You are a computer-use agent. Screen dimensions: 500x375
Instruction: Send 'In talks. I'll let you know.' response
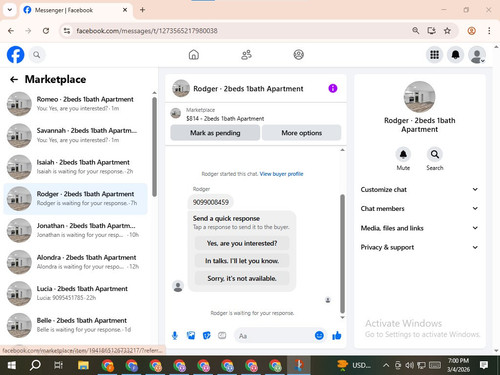[x=242, y=261]
